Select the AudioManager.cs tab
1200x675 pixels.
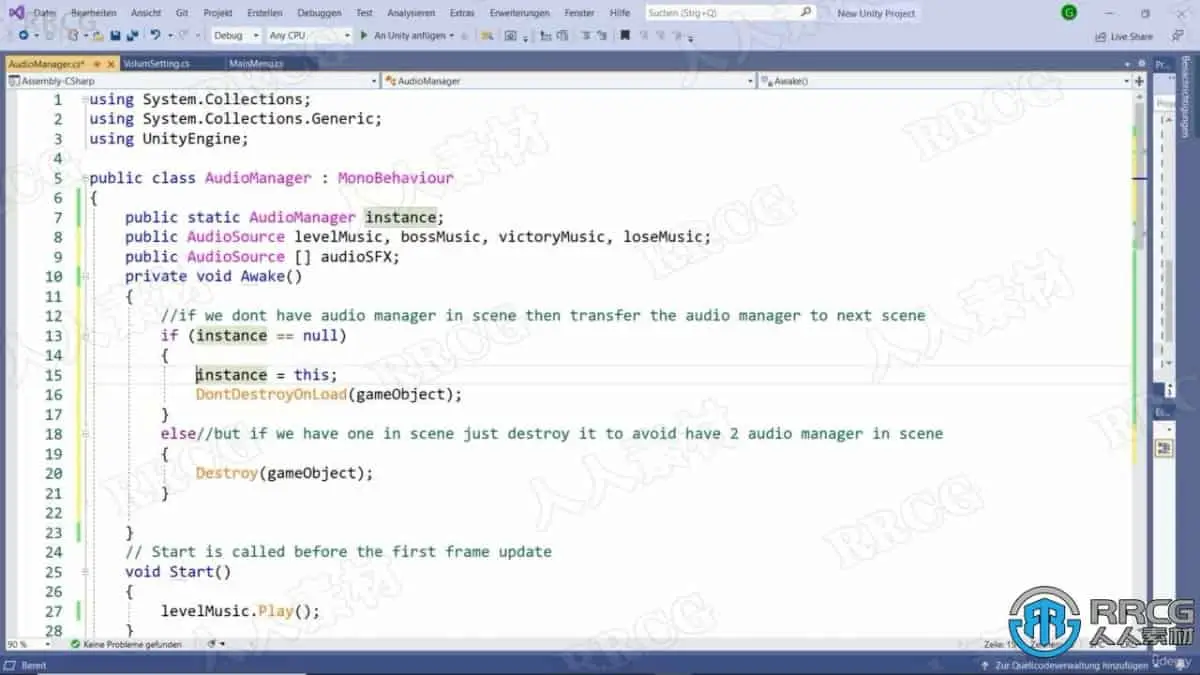pyautogui.click(x=46, y=63)
